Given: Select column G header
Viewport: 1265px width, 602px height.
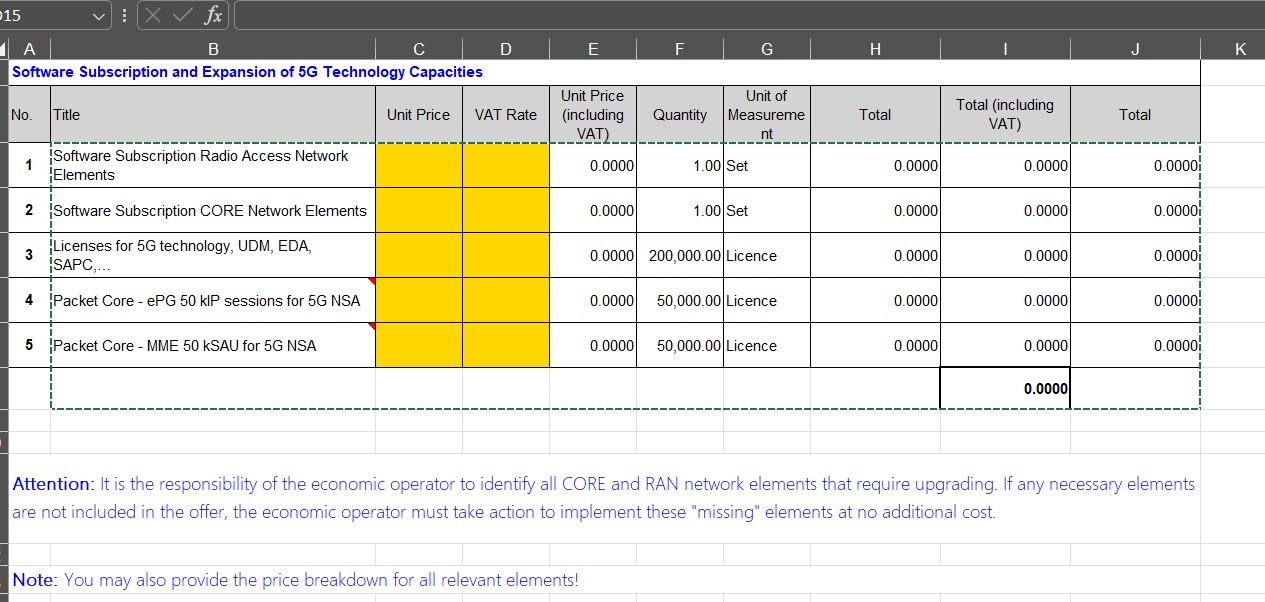Looking at the screenshot, I should click(767, 48).
